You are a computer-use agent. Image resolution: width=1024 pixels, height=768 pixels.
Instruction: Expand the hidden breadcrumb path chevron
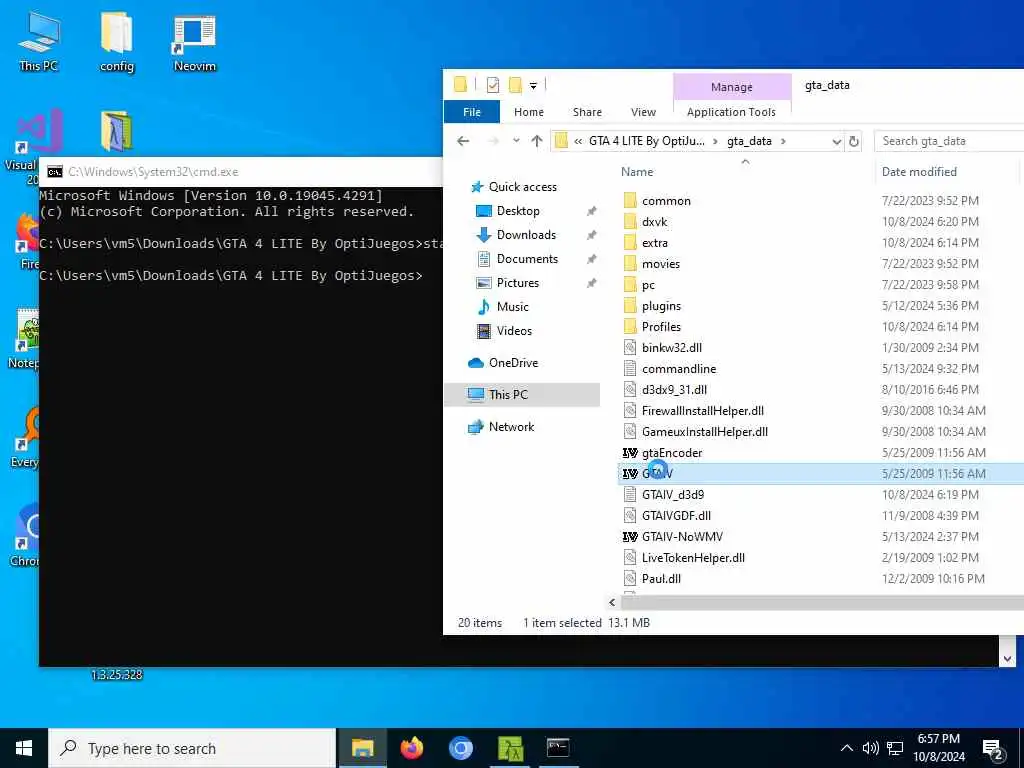point(578,141)
